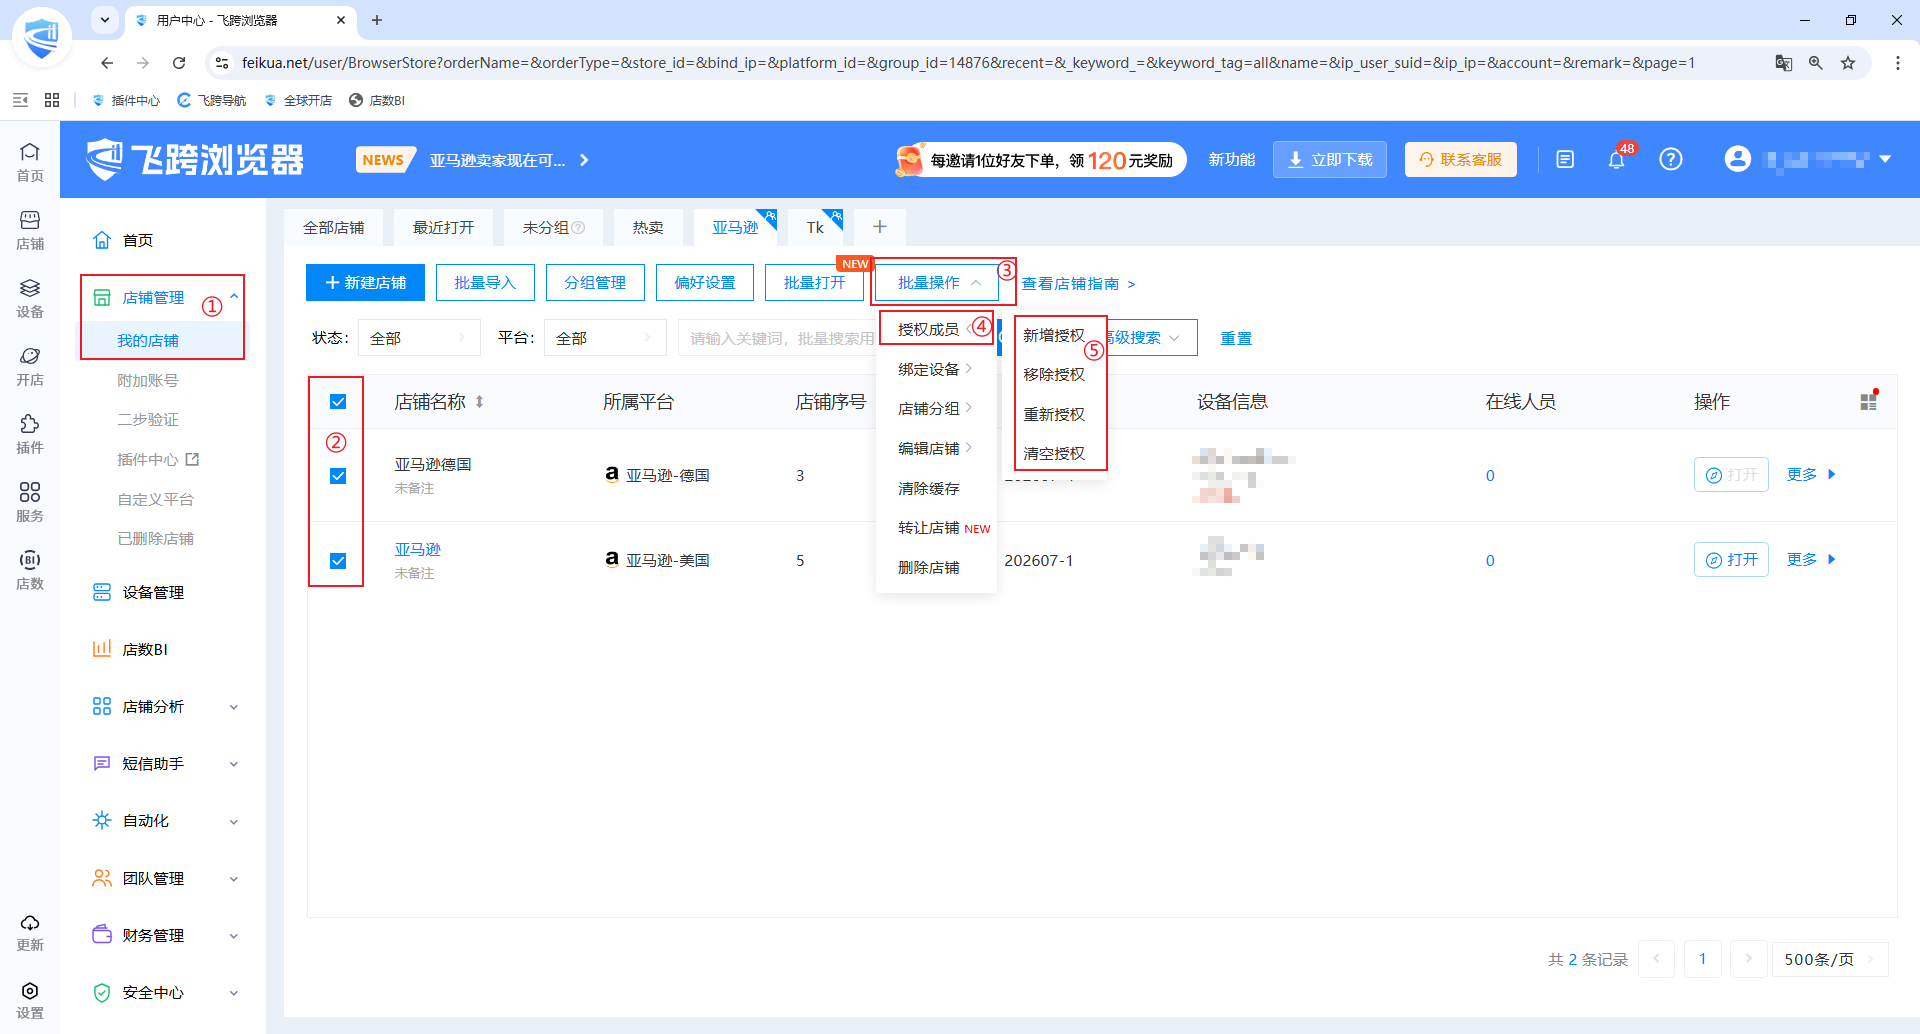1920x1034 pixels.
Task: Click the zoom magnifier icon in address bar
Action: click(1816, 63)
